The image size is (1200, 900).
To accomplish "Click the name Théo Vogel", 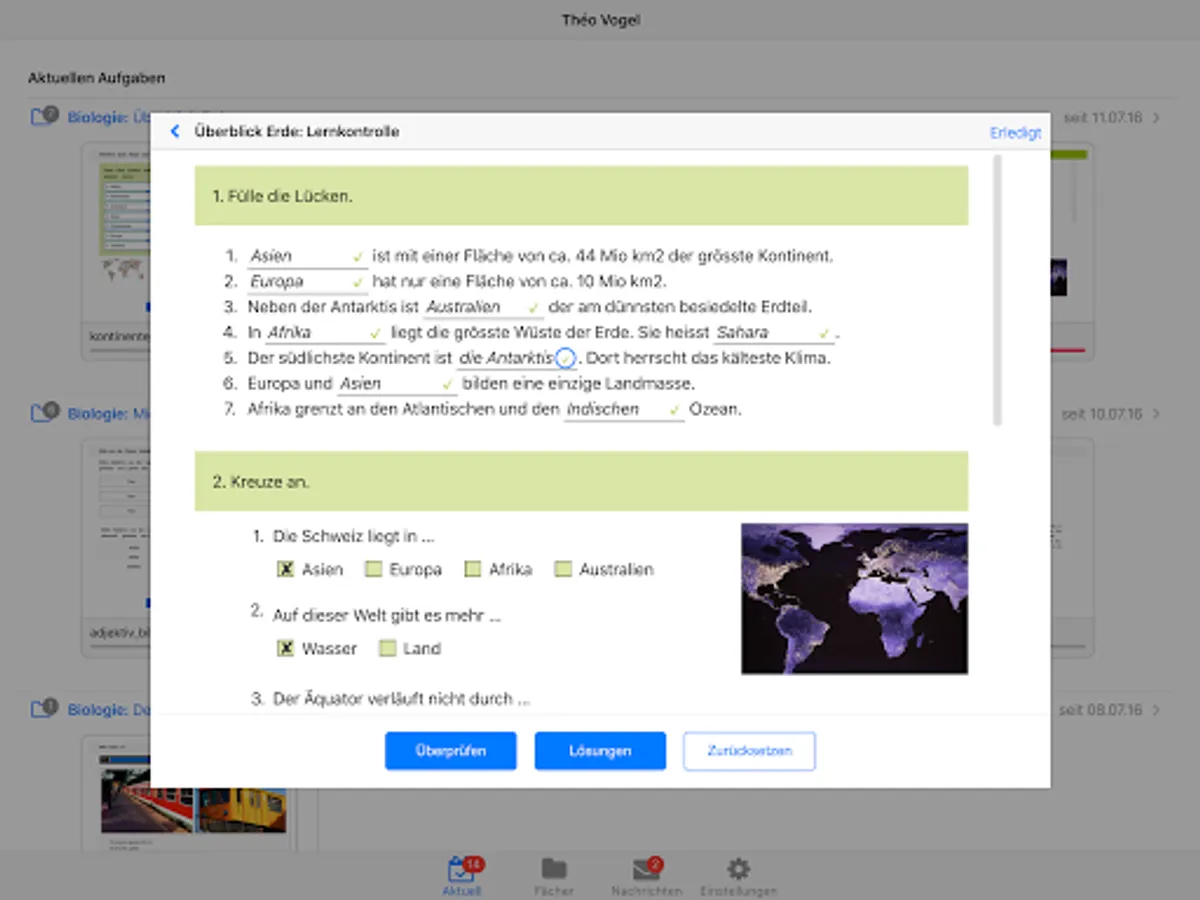I will point(600,19).
